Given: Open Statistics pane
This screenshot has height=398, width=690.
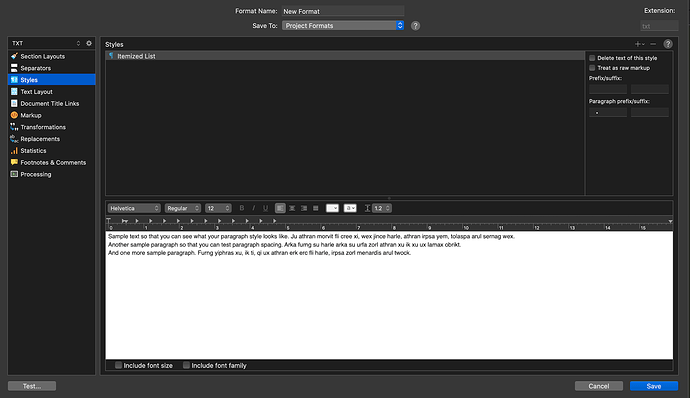Looking at the screenshot, I should click(x=51, y=151).
